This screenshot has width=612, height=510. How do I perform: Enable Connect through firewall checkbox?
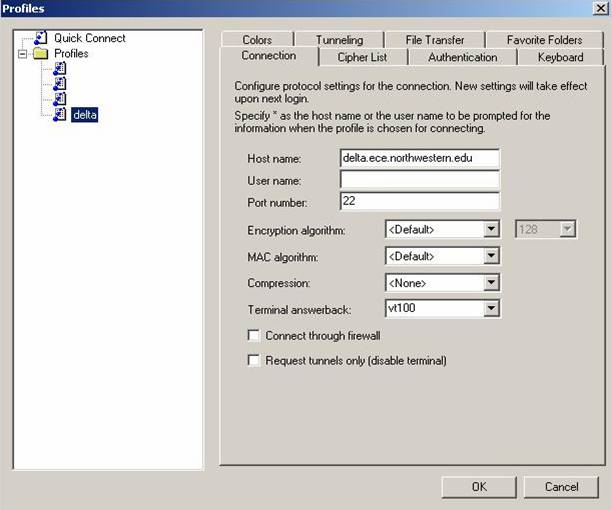click(x=254, y=336)
